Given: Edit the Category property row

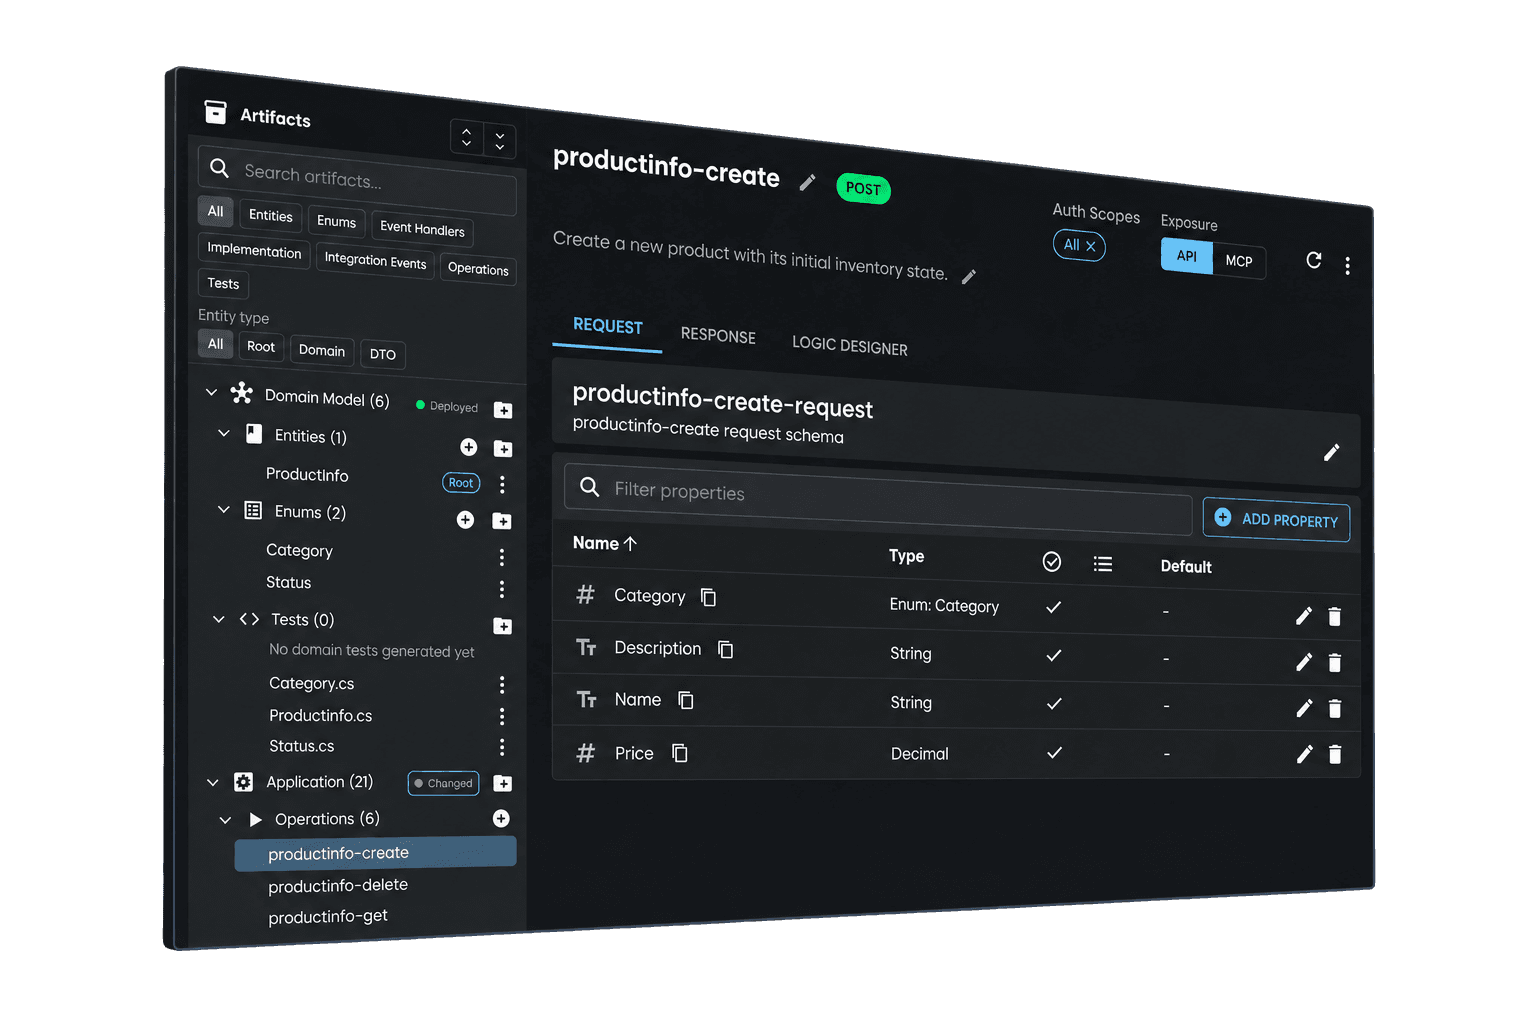Looking at the screenshot, I should click(x=1303, y=616).
